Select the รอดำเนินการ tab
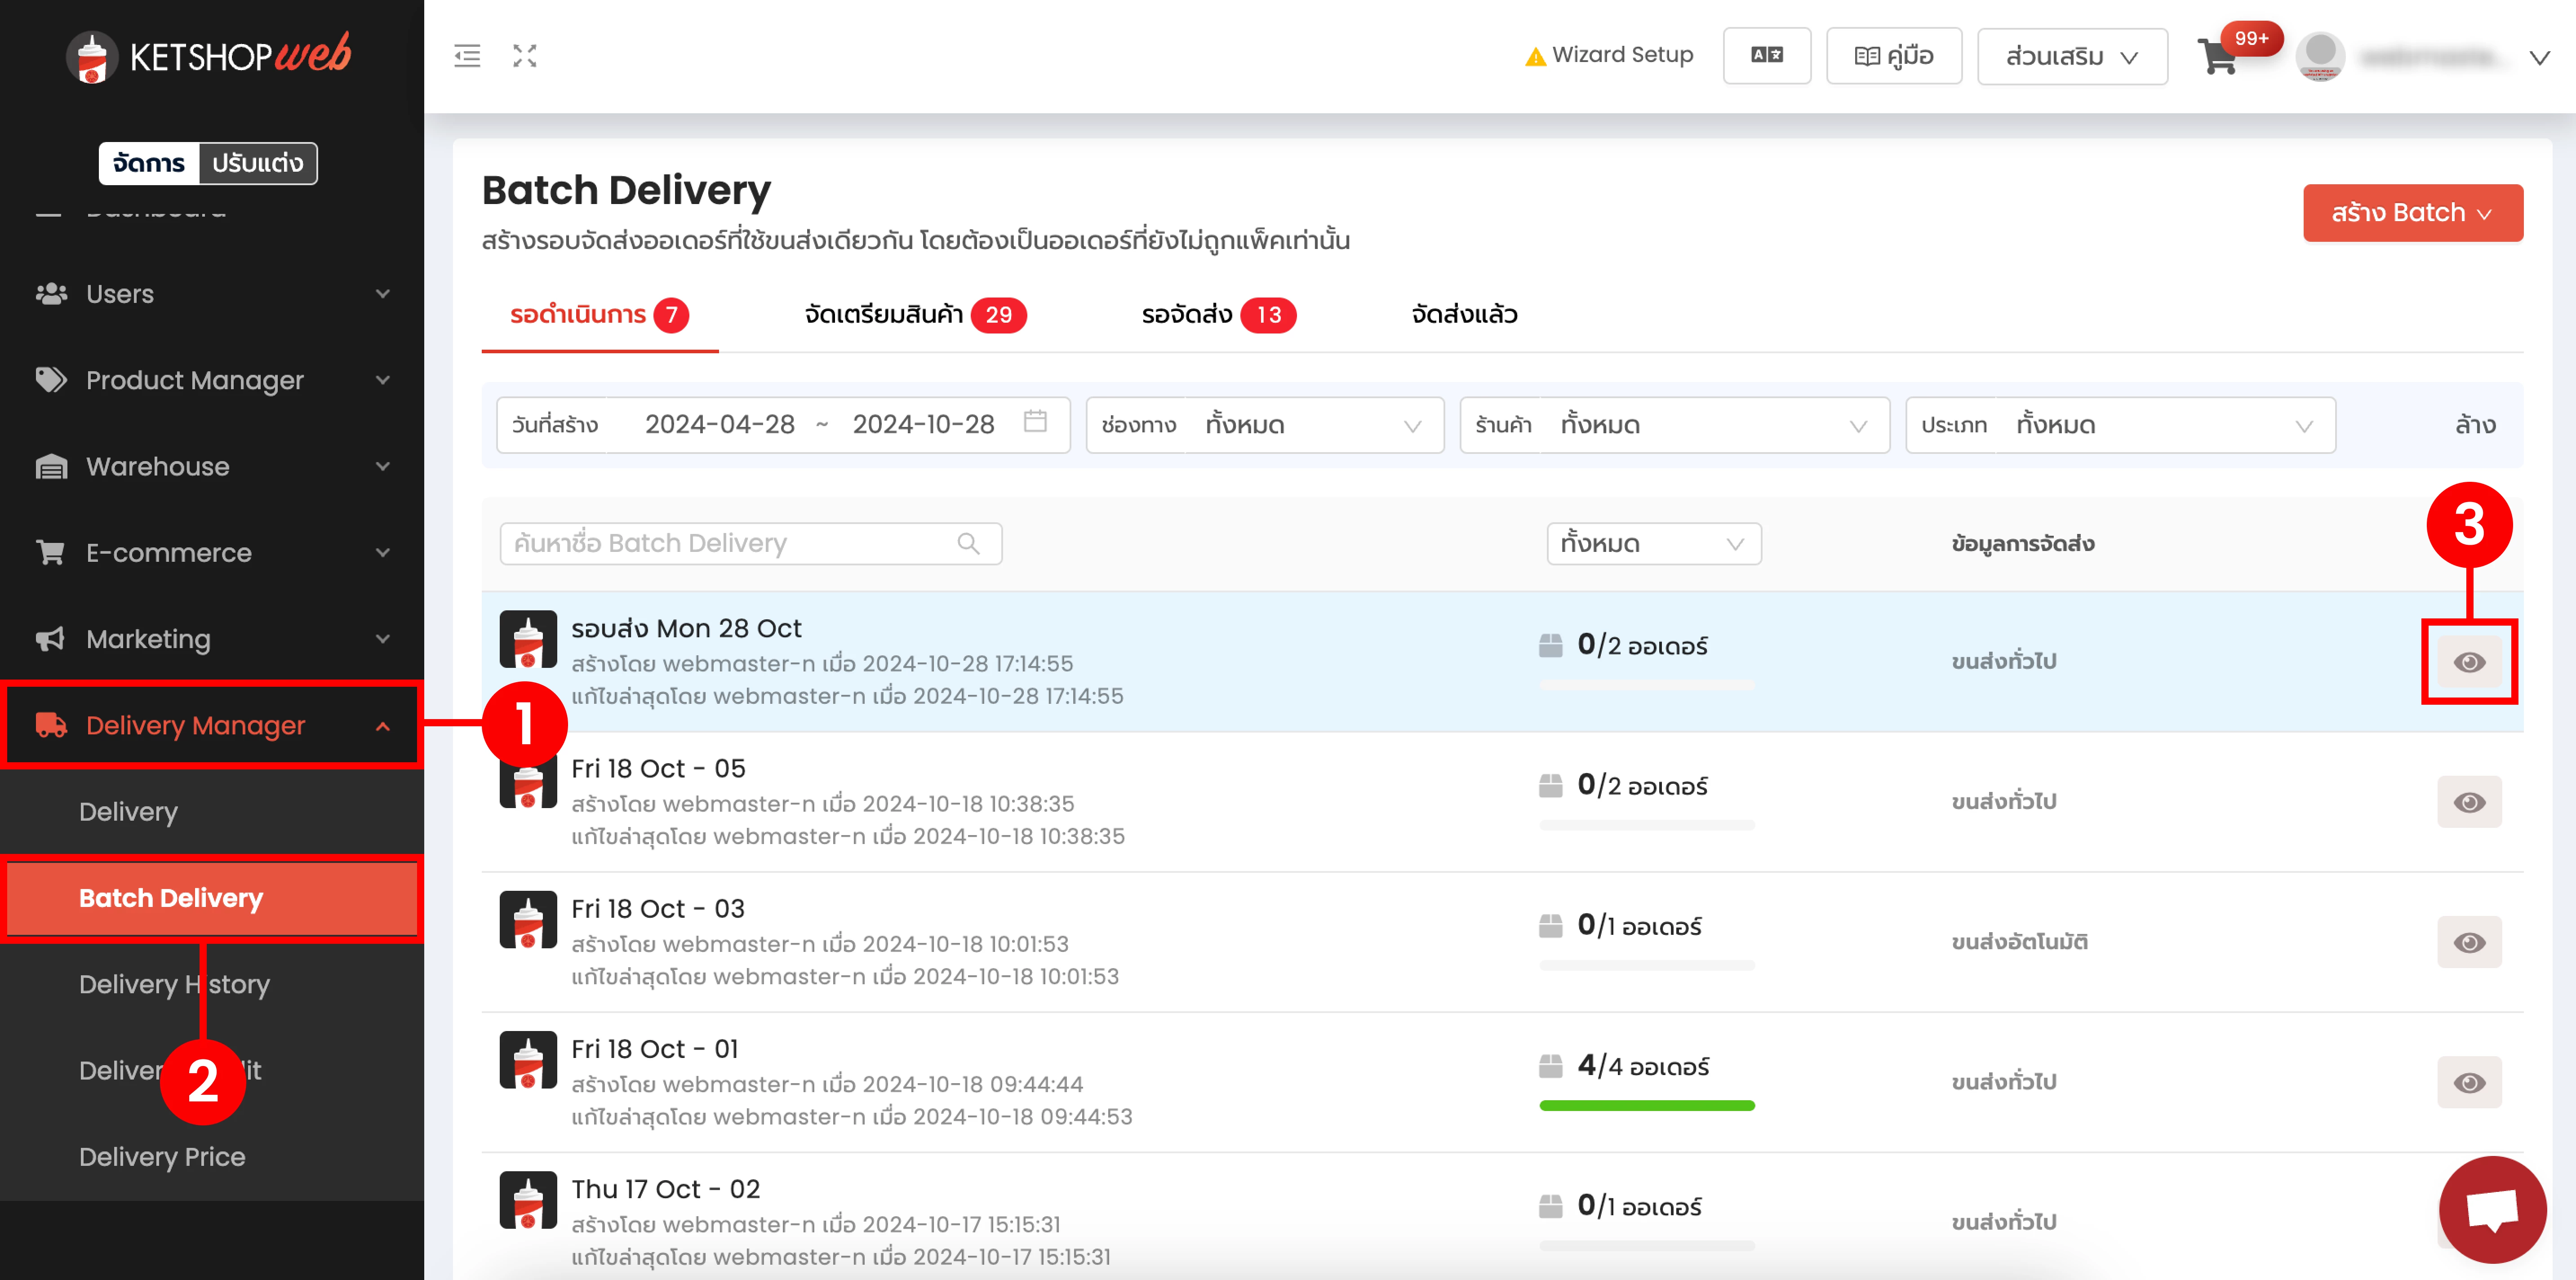 [x=599, y=315]
